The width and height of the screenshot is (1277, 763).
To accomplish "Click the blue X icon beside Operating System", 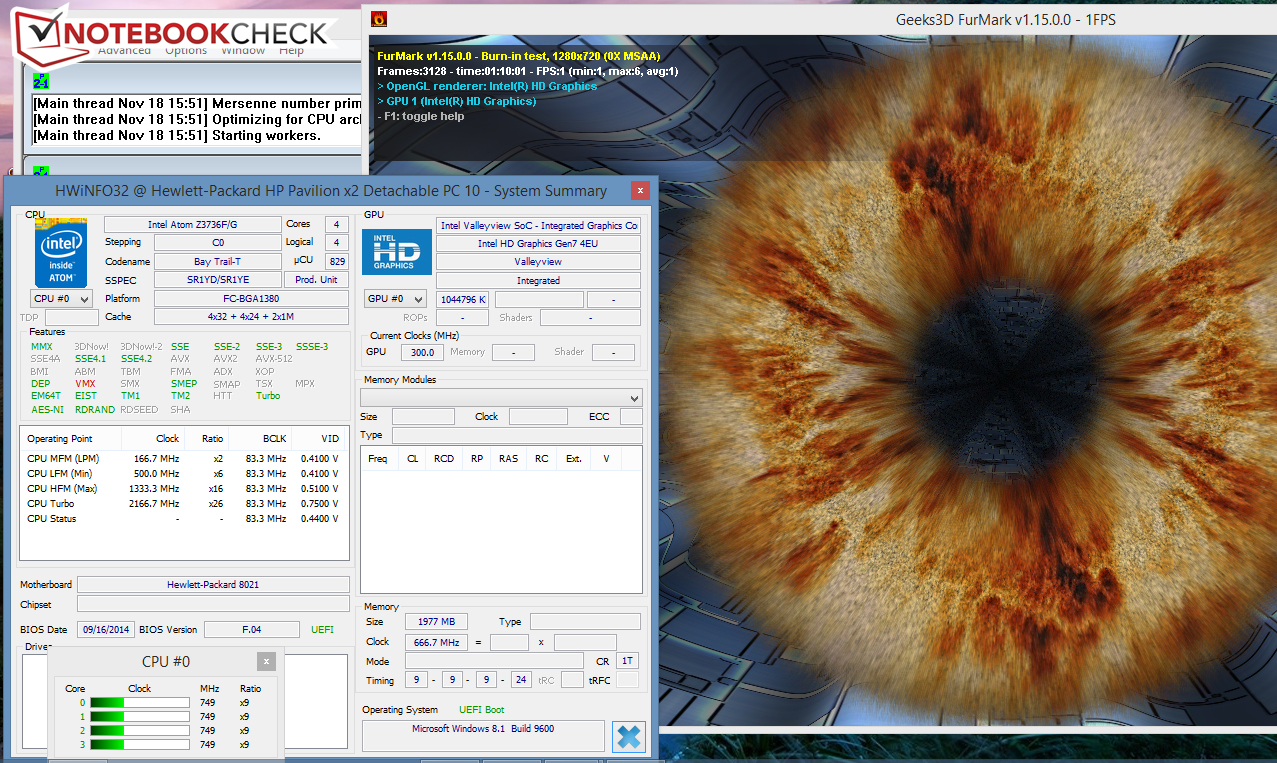I will point(628,737).
